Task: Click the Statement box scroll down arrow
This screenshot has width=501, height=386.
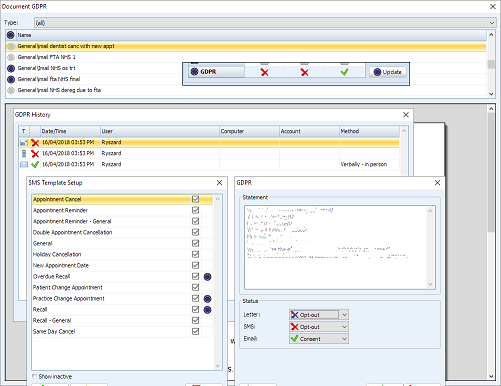Action: [x=430, y=284]
